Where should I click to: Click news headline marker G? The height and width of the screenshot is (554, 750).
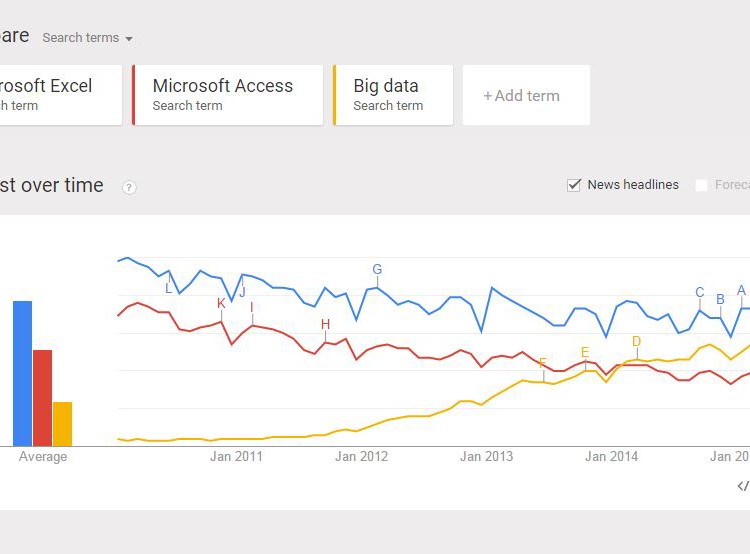(x=377, y=270)
